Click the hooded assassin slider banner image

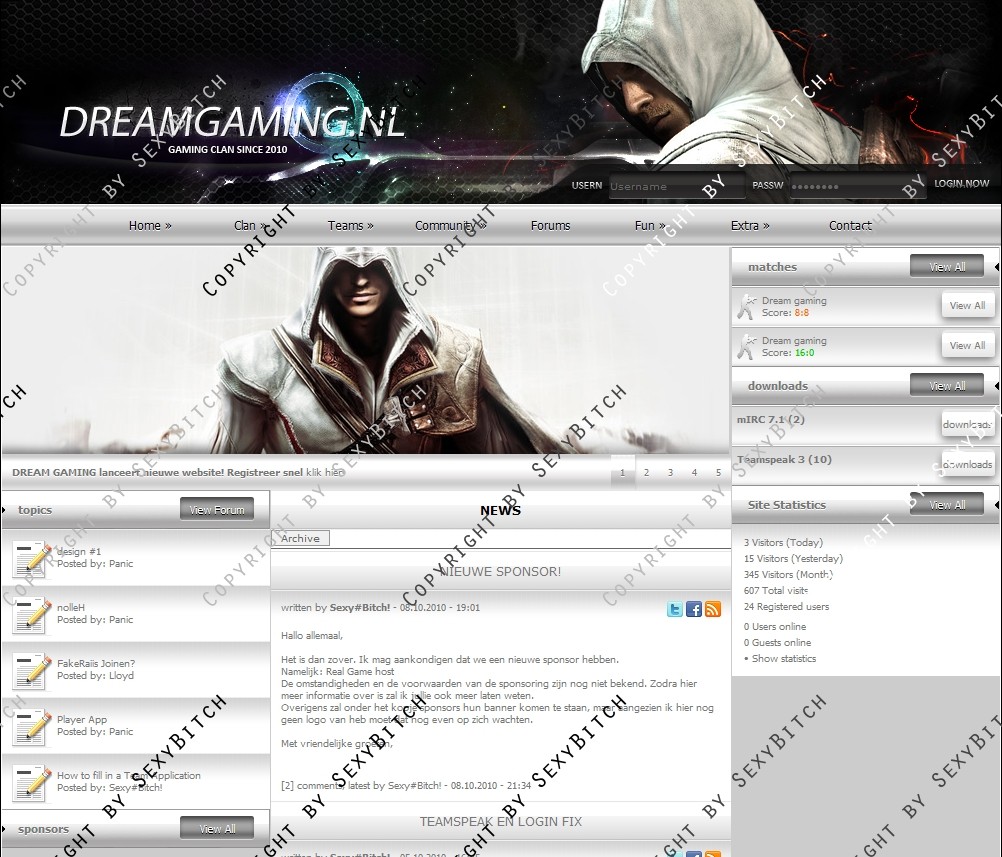(x=365, y=351)
